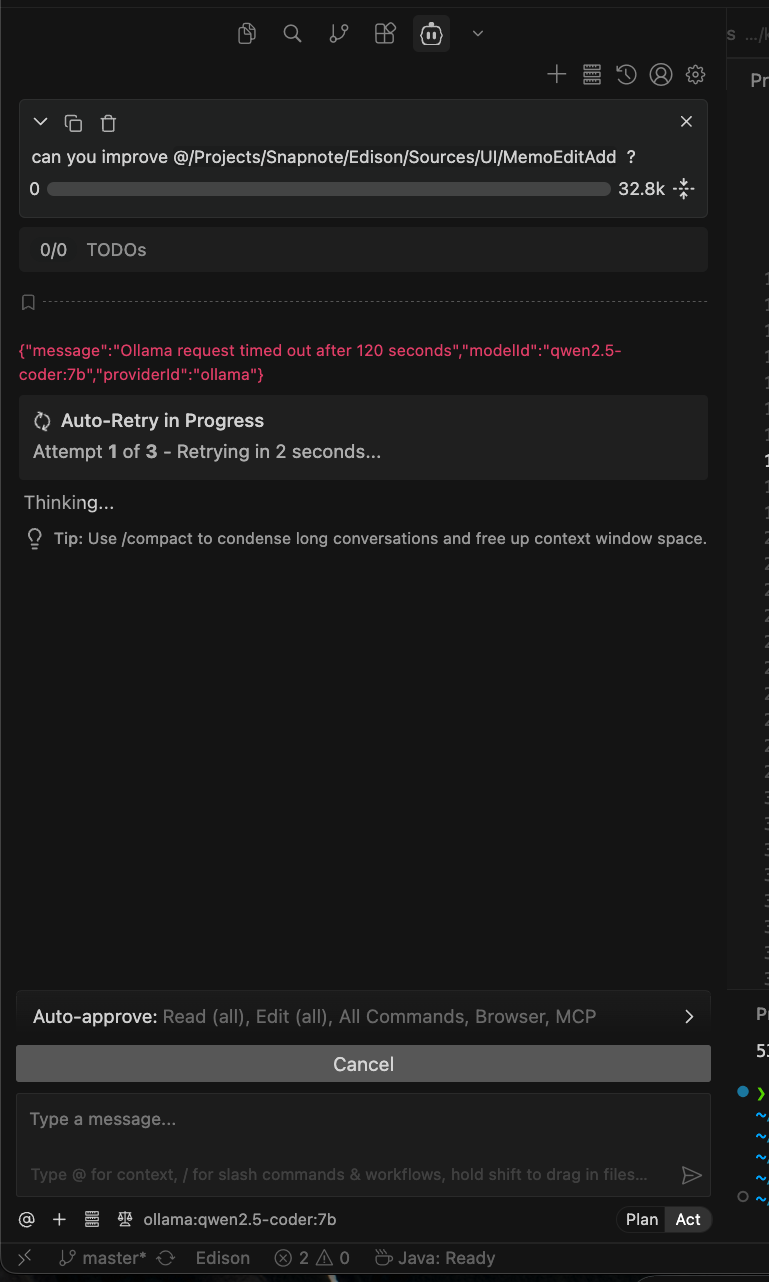Open the Explorer view icon

[x=247, y=34]
